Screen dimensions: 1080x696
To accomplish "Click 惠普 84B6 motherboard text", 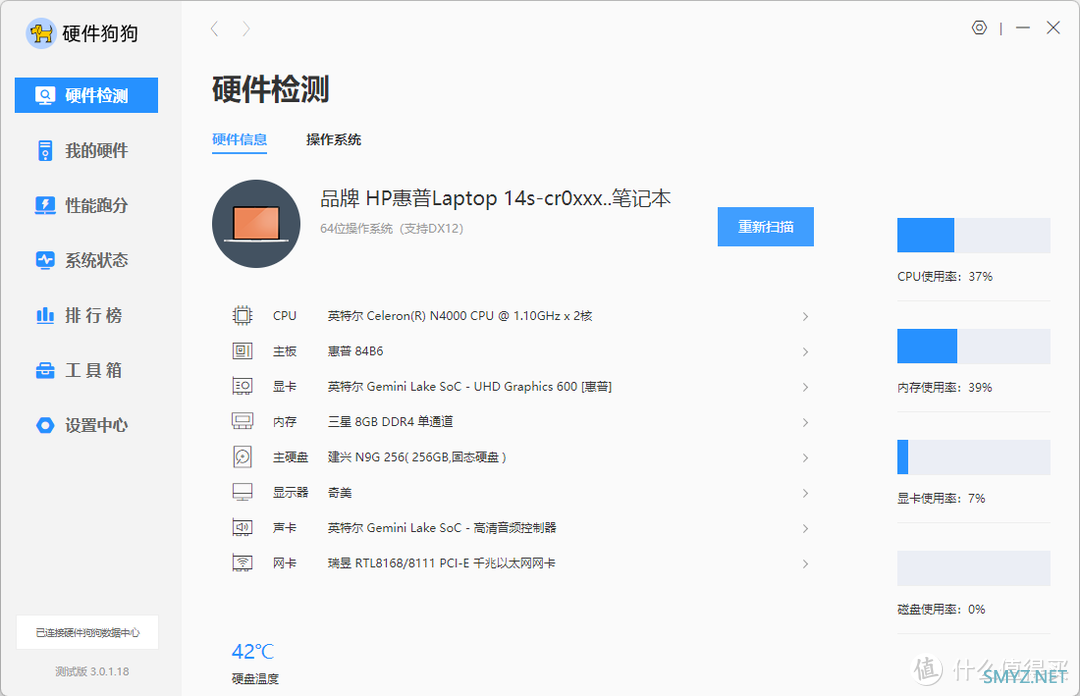I will click(x=355, y=351).
